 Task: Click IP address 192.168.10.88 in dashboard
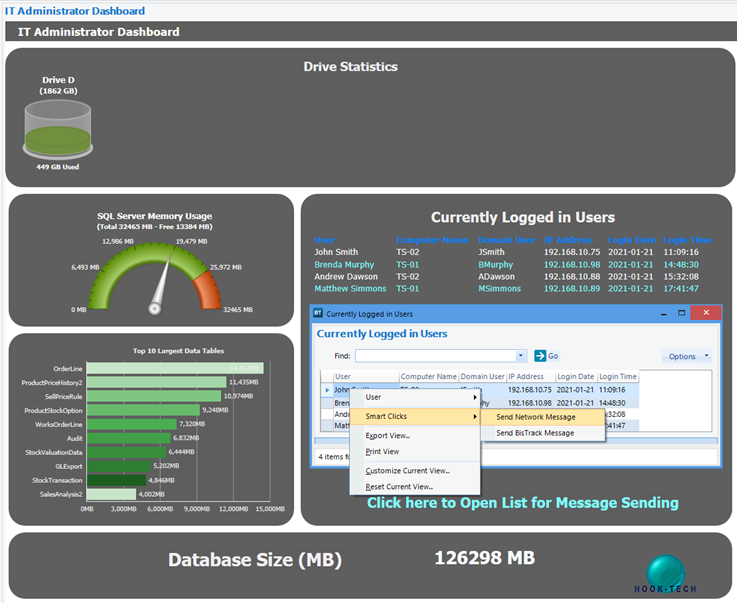tap(572, 277)
